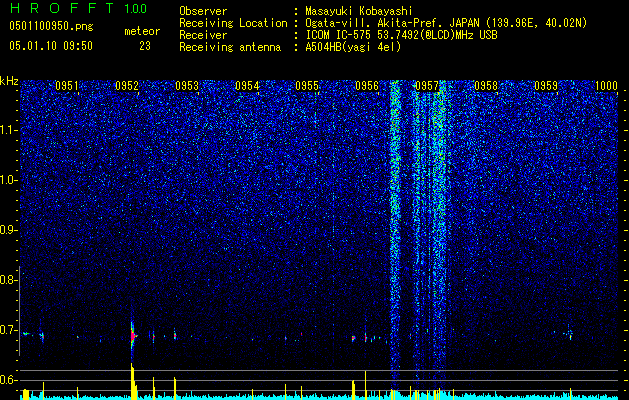Click the 0951 time marker

67,85
